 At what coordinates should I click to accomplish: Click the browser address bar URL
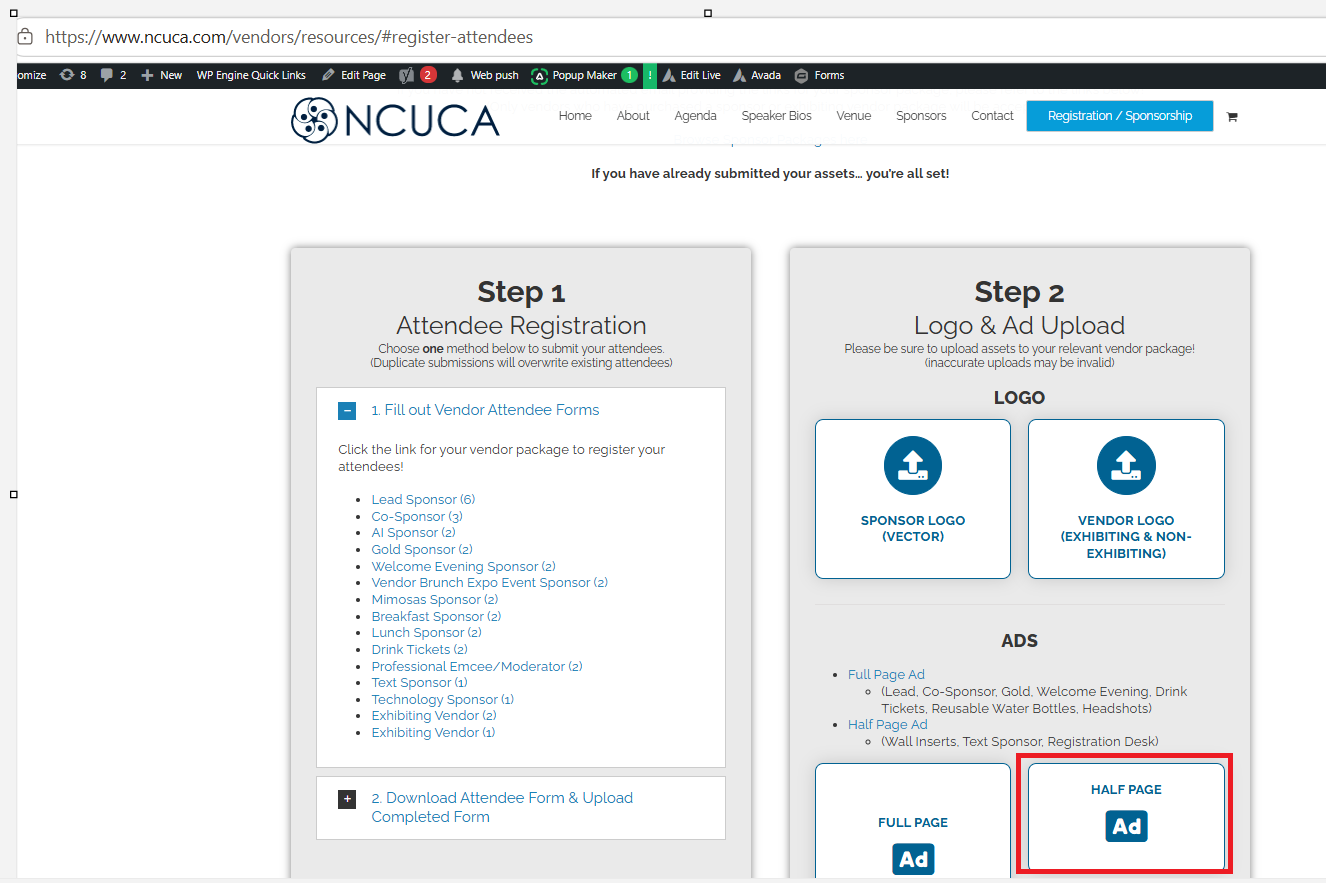[289, 37]
